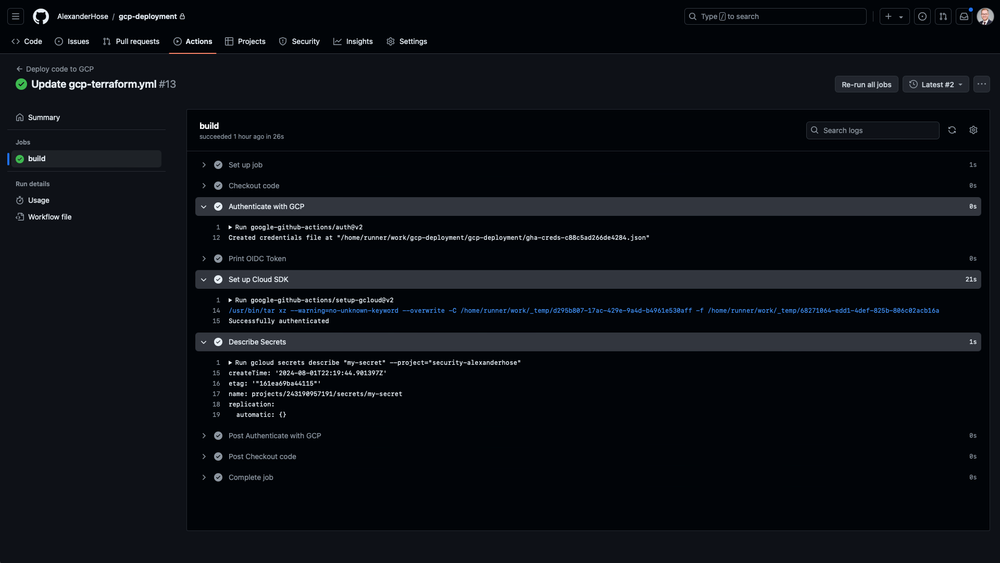Open the three-dot workflow options menu
Image resolution: width=1000 pixels, height=563 pixels.
click(x=982, y=84)
